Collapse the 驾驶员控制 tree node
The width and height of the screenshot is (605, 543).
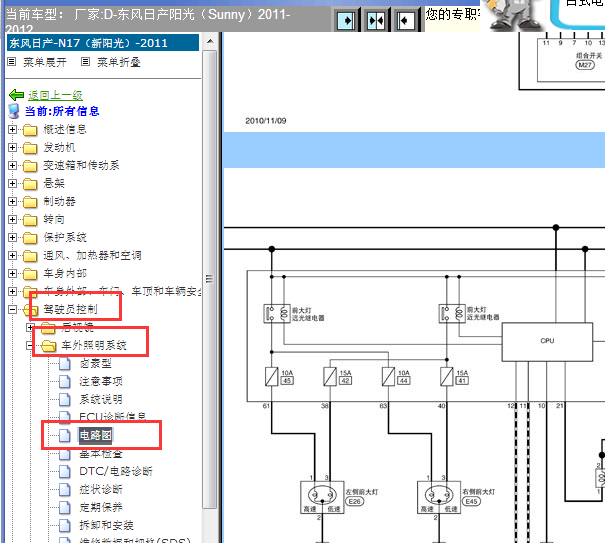pos(12,310)
